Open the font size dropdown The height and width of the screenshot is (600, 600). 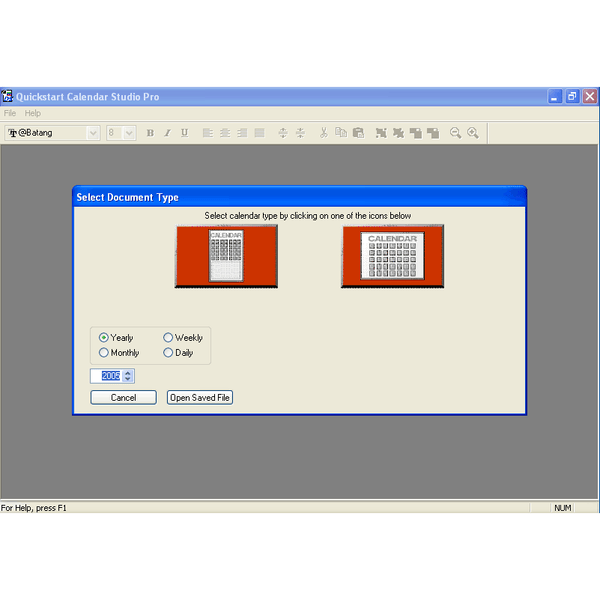(x=129, y=133)
